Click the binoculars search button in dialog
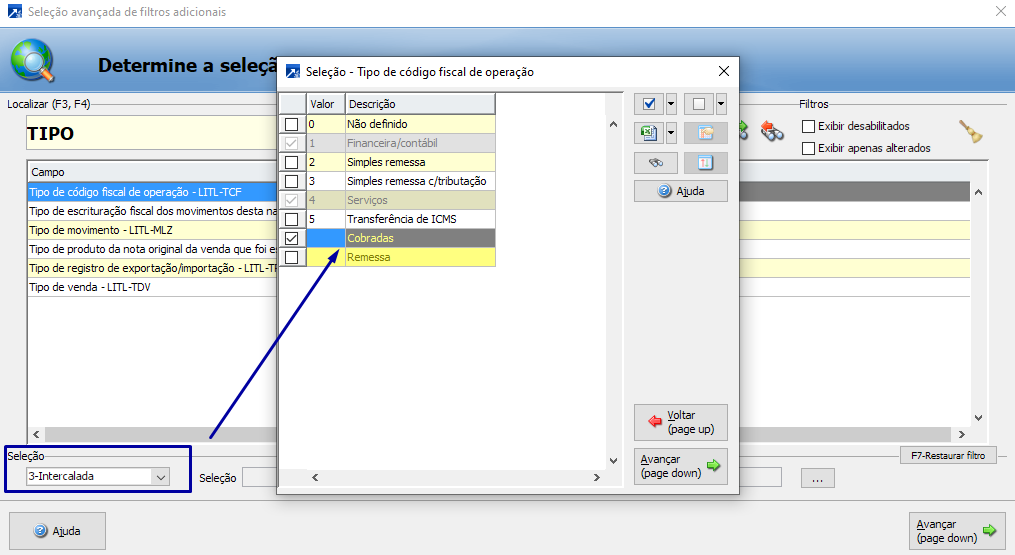The width and height of the screenshot is (1015, 555). [656, 163]
